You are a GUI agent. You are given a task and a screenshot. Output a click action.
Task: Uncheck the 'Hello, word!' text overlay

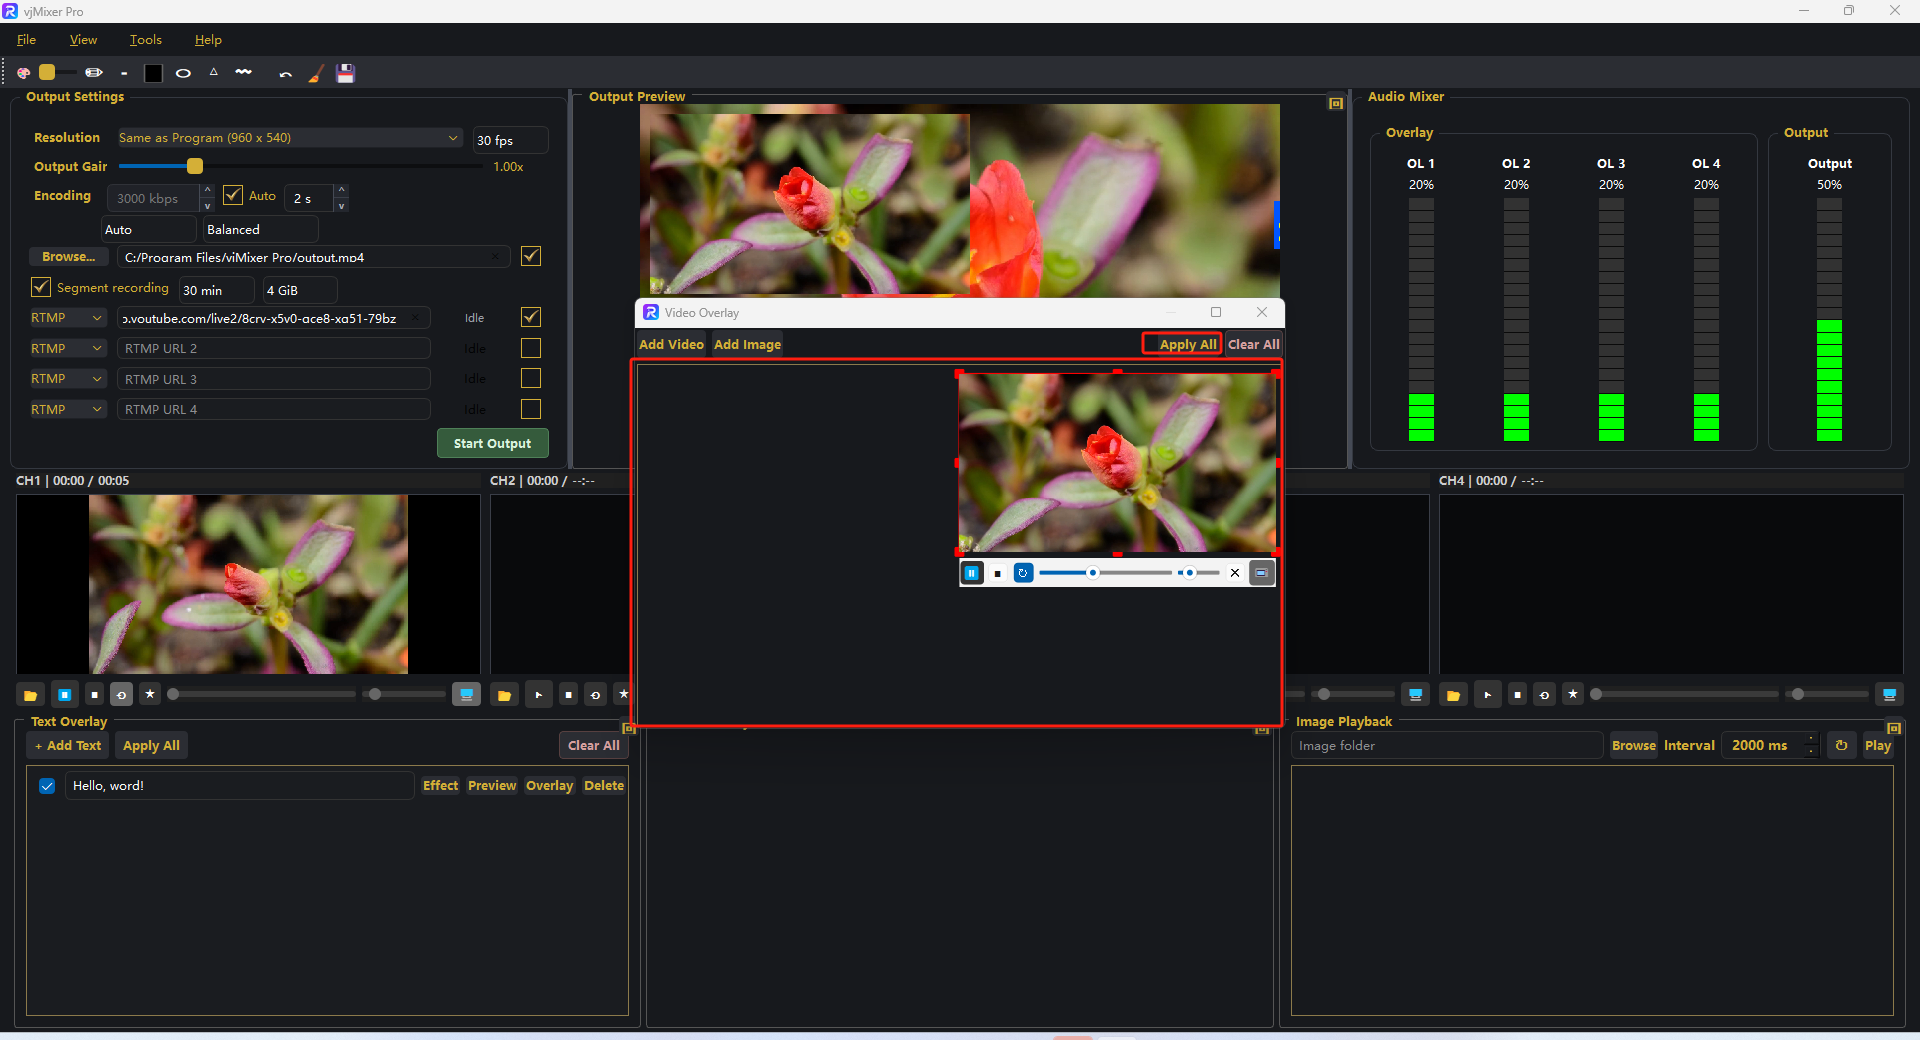coord(47,786)
